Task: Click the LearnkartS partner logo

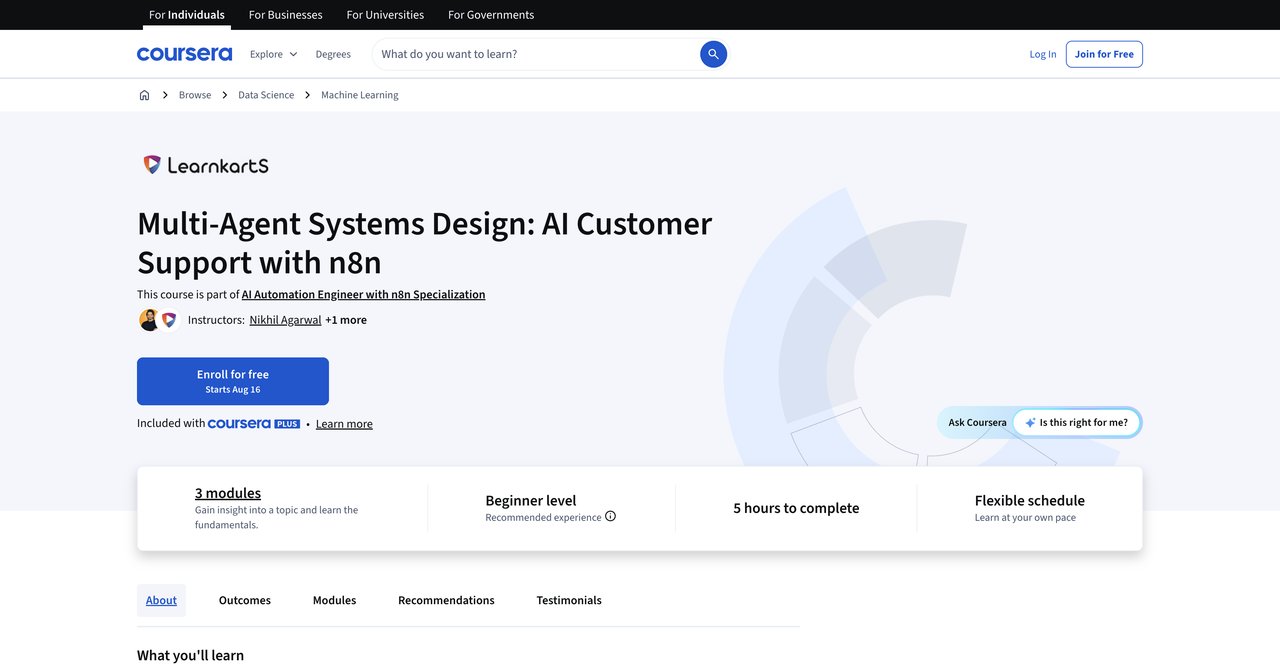Action: (206, 165)
